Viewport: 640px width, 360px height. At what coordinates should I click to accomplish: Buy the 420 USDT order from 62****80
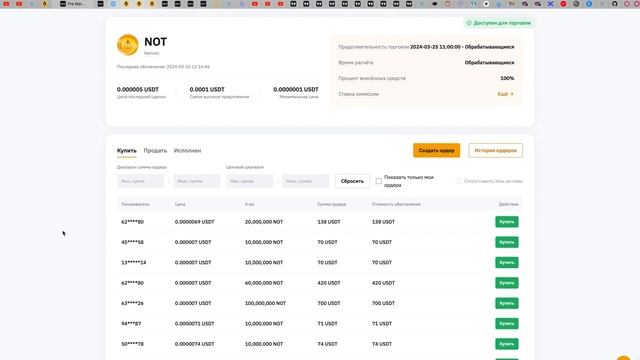507,283
